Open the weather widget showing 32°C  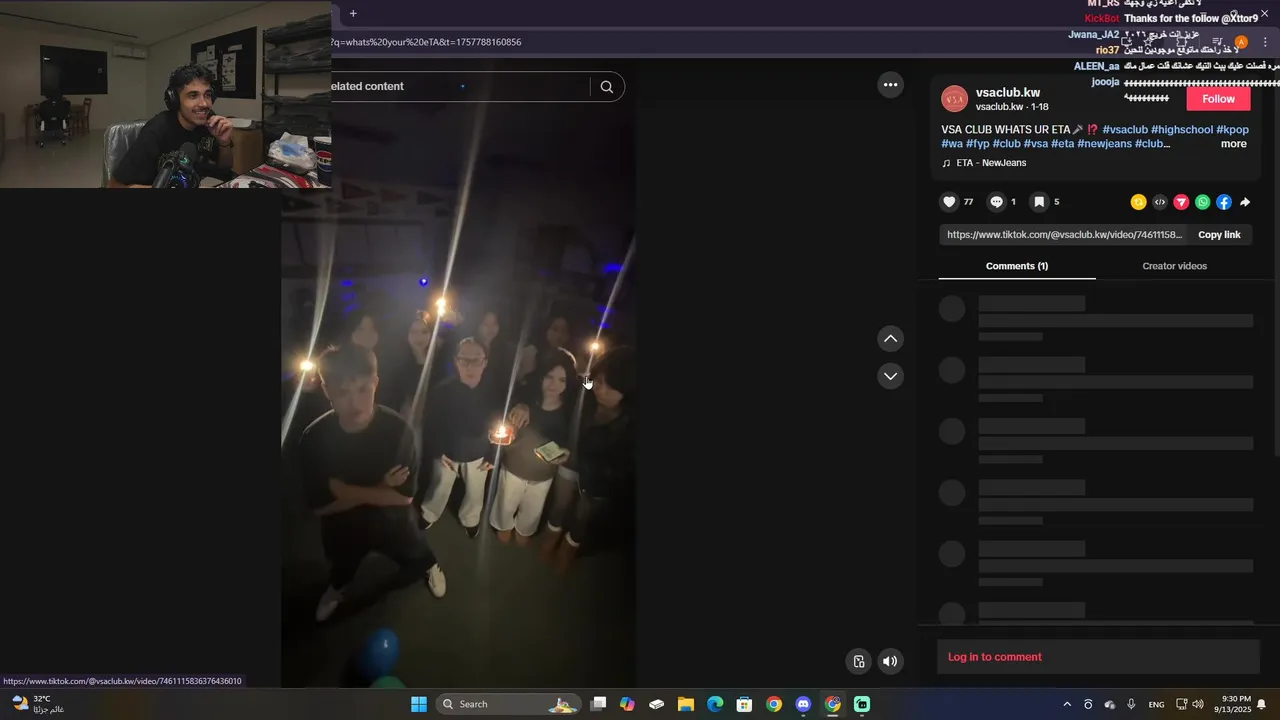(x=38, y=704)
